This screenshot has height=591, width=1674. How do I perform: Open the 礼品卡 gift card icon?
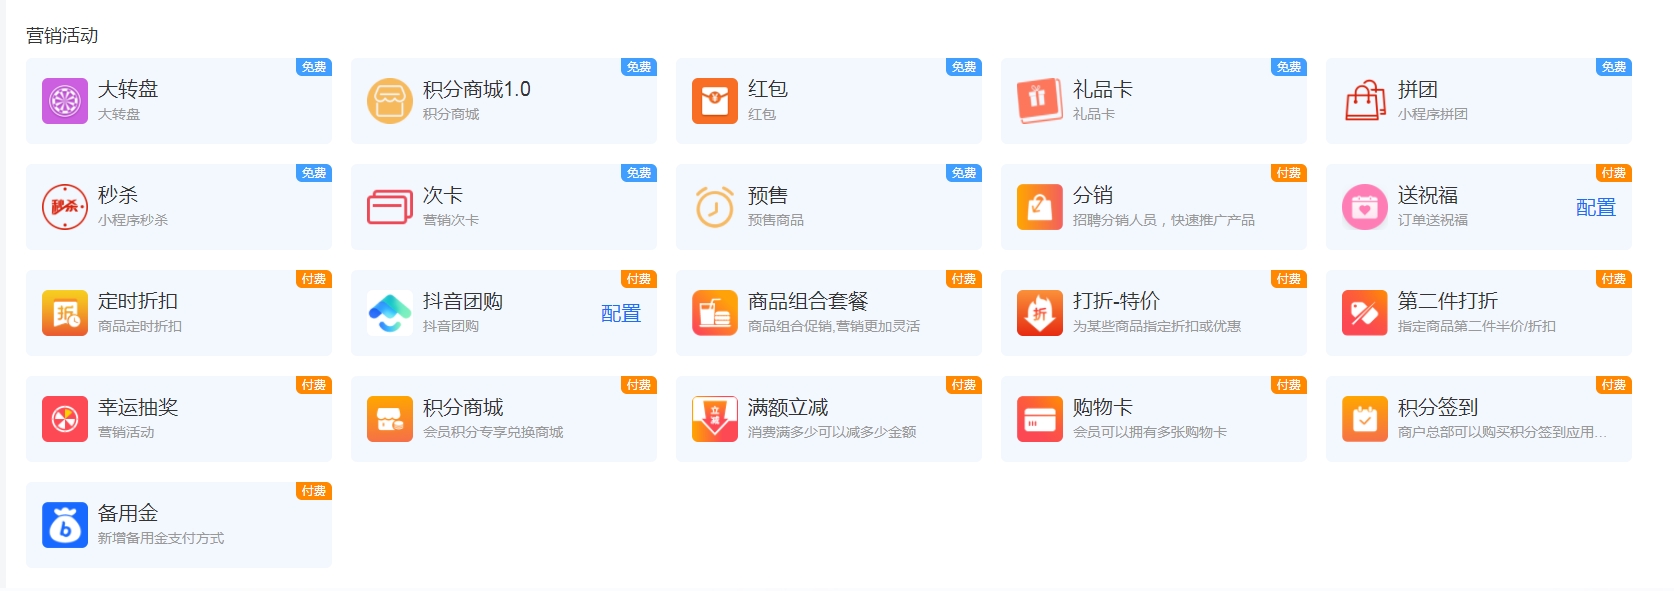pyautogui.click(x=1040, y=101)
